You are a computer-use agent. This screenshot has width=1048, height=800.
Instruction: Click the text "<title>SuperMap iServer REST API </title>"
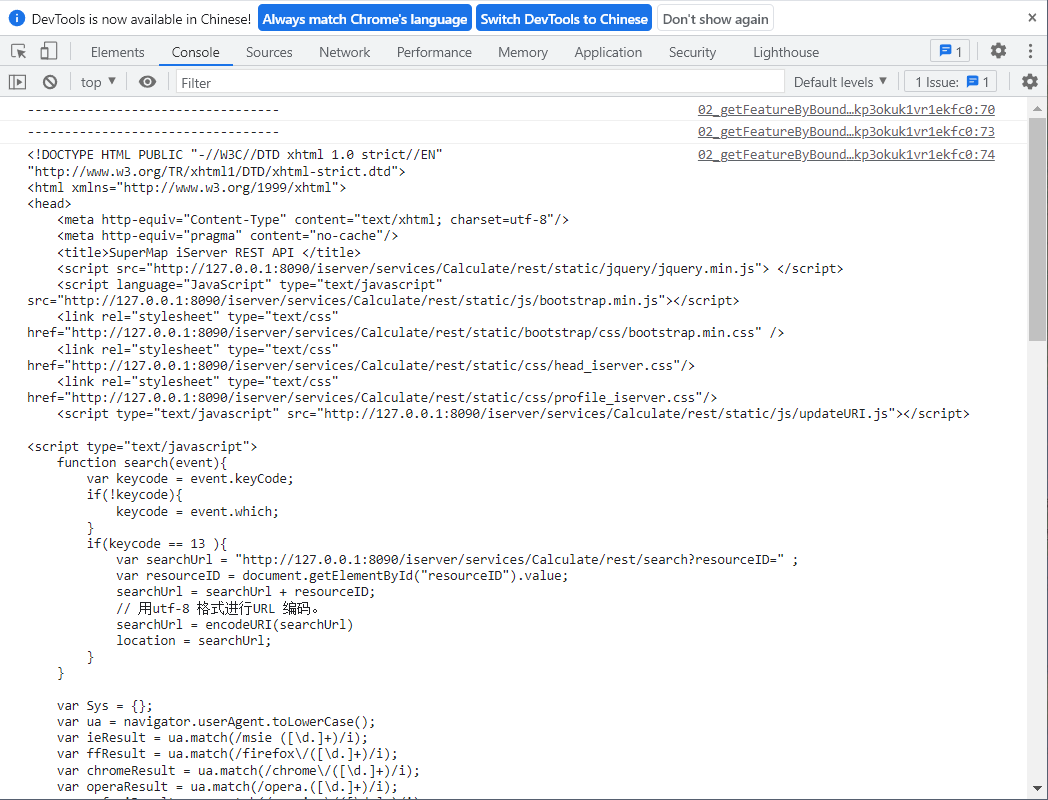tap(209, 252)
